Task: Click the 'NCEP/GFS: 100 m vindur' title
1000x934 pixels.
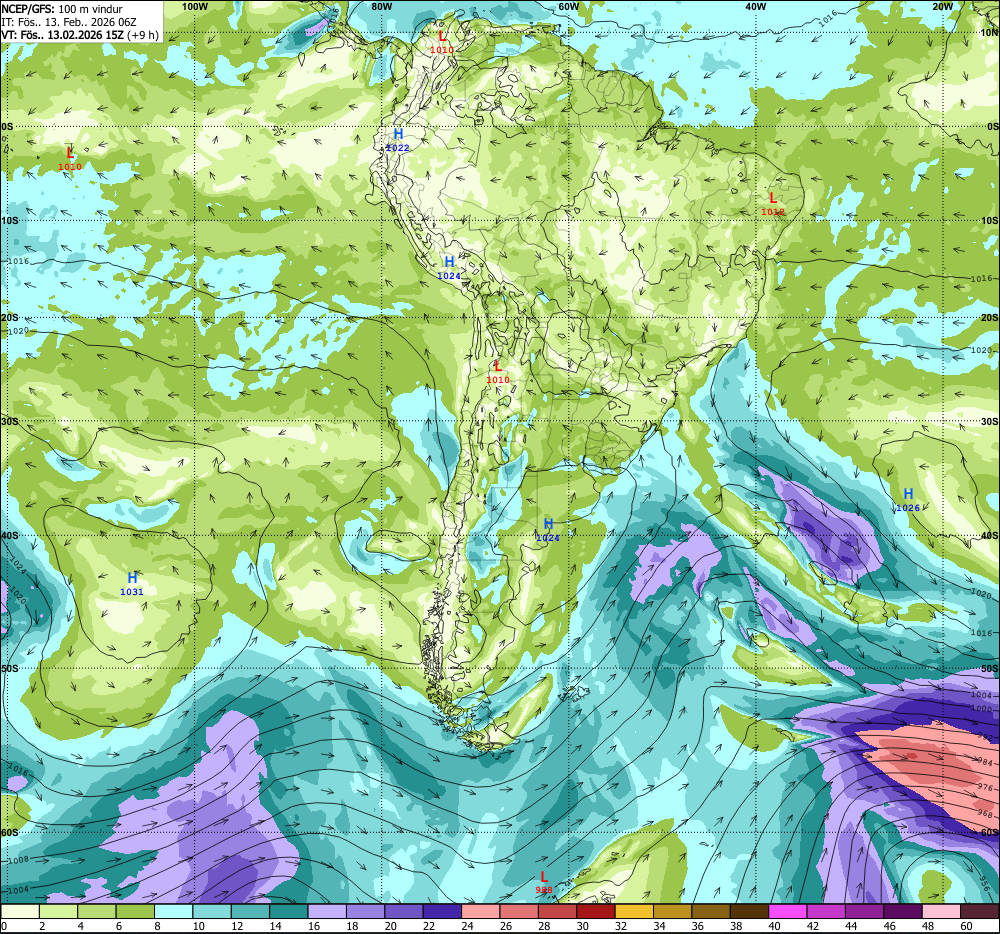Action: click(62, 9)
